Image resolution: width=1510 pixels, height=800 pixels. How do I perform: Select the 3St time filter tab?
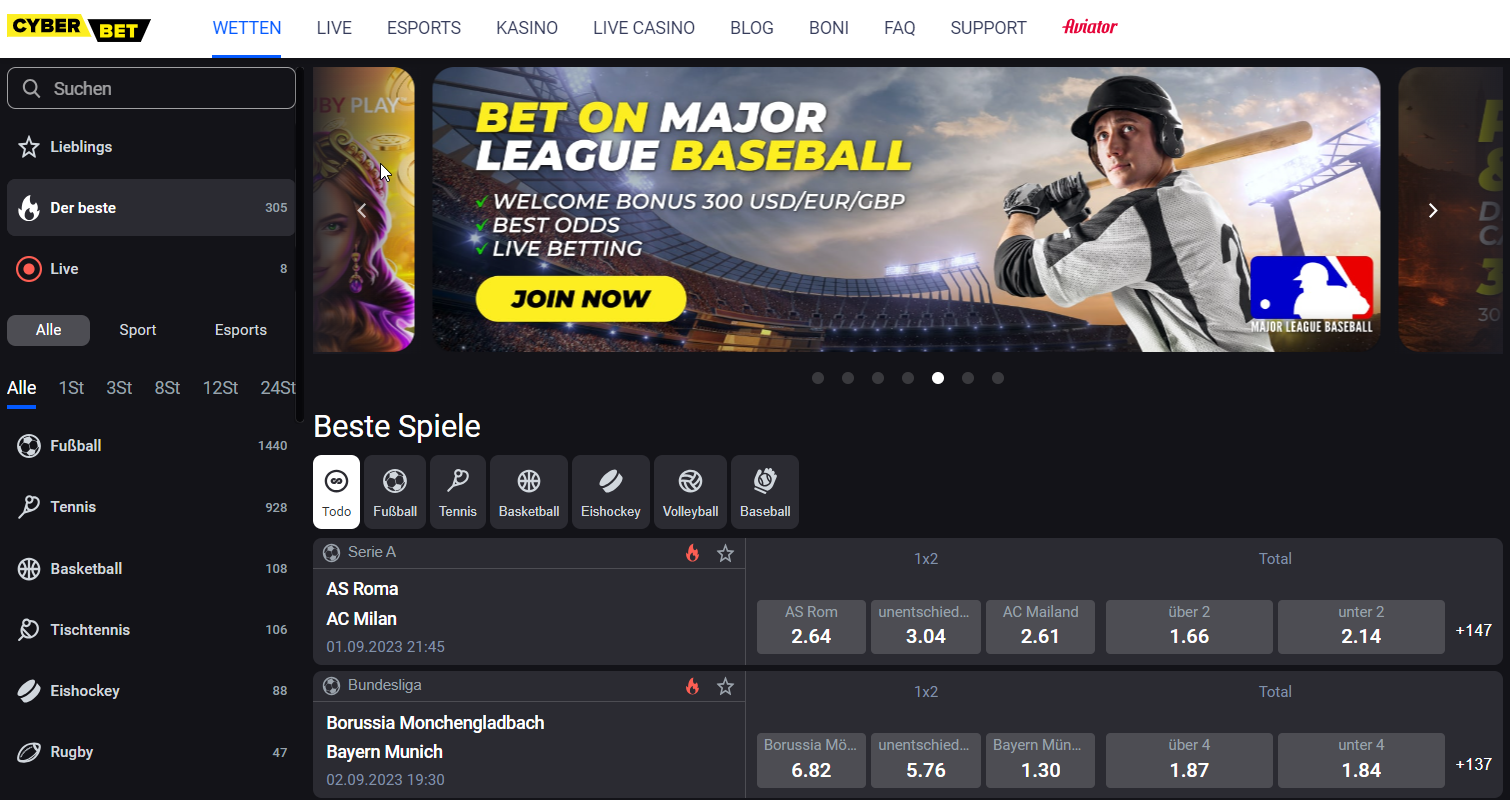point(119,388)
